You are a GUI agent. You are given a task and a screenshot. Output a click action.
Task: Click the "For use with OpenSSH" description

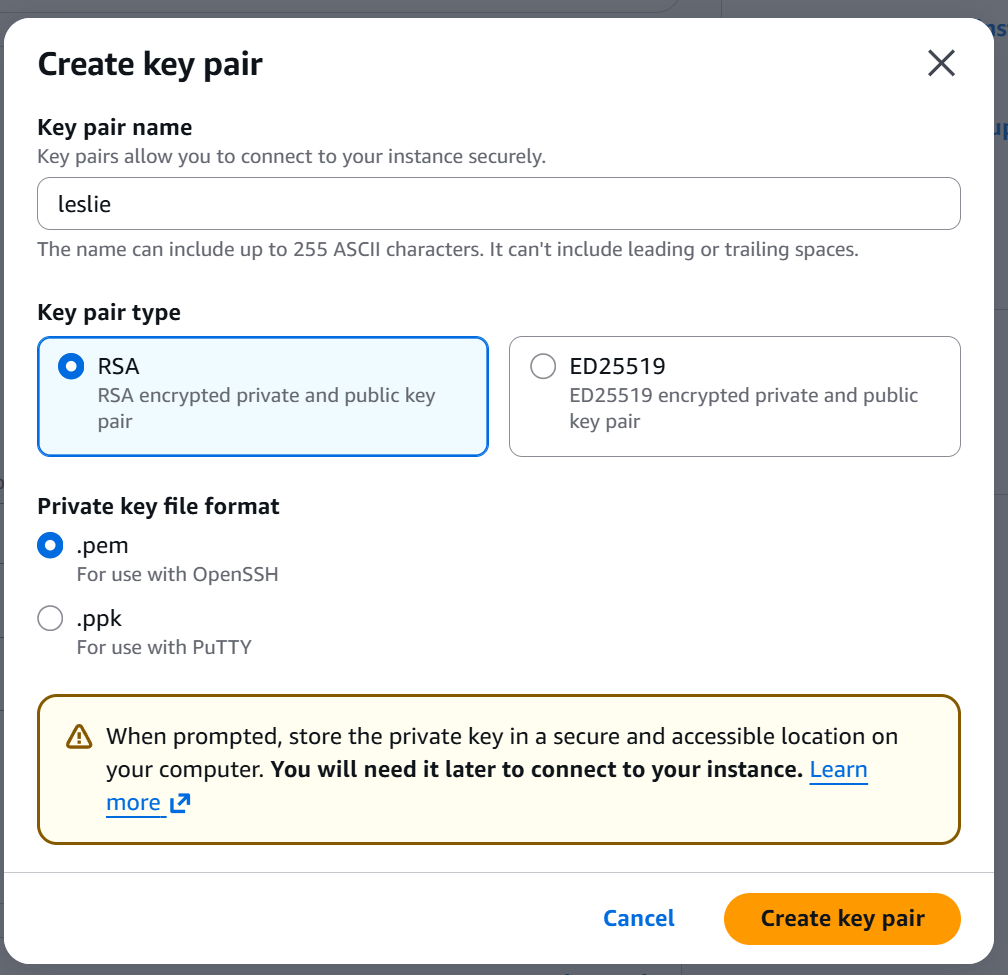point(177,575)
